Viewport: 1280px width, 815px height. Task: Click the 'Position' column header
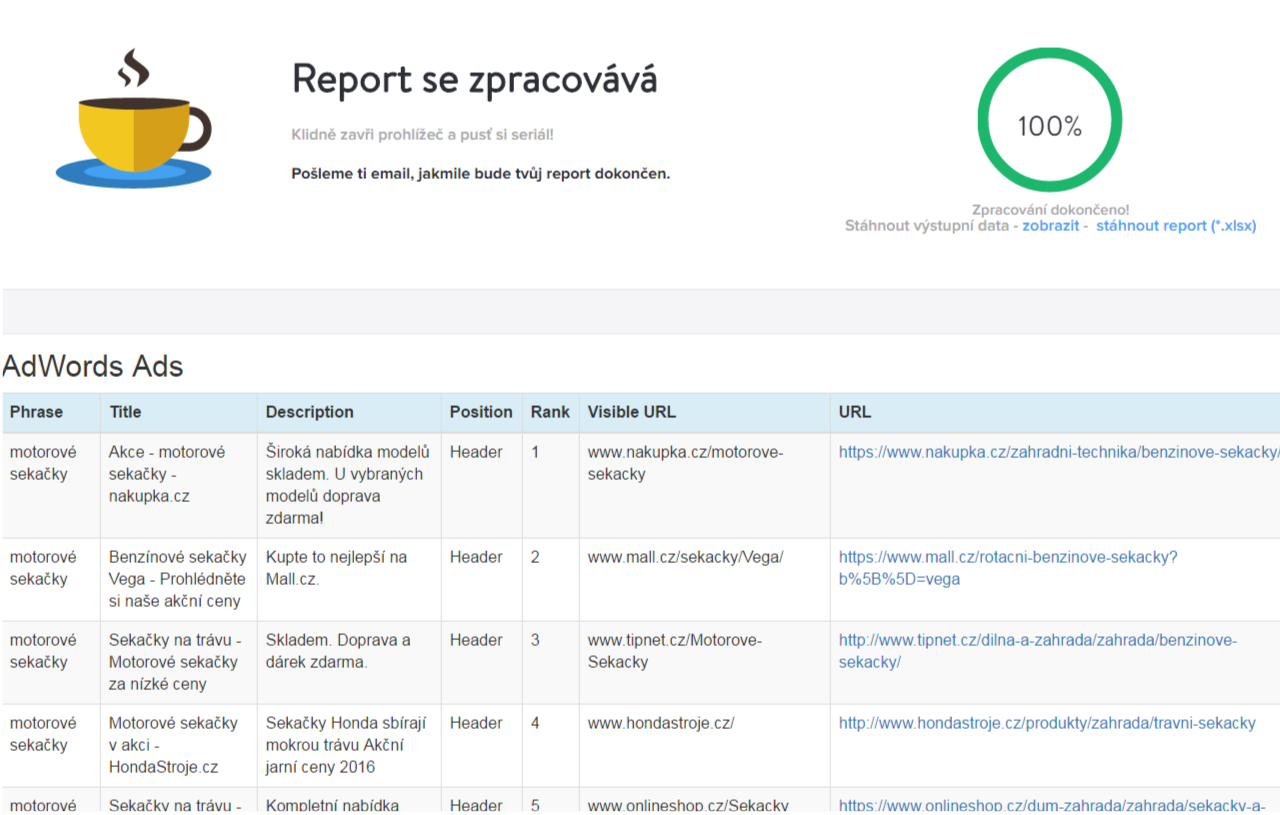coord(481,412)
